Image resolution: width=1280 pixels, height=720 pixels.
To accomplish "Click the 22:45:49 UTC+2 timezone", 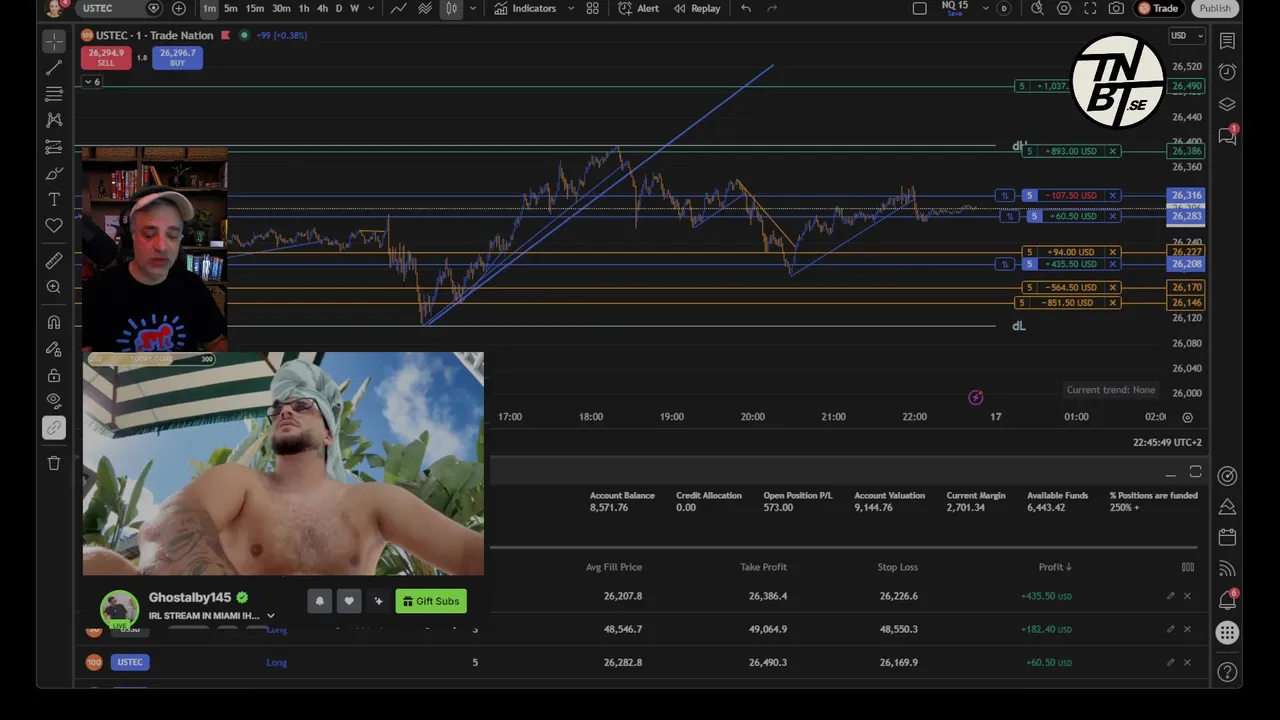I will pos(1167,442).
